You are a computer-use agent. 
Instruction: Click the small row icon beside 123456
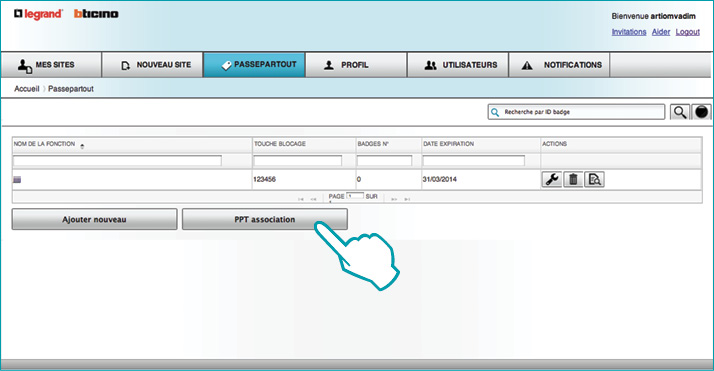coord(17,180)
